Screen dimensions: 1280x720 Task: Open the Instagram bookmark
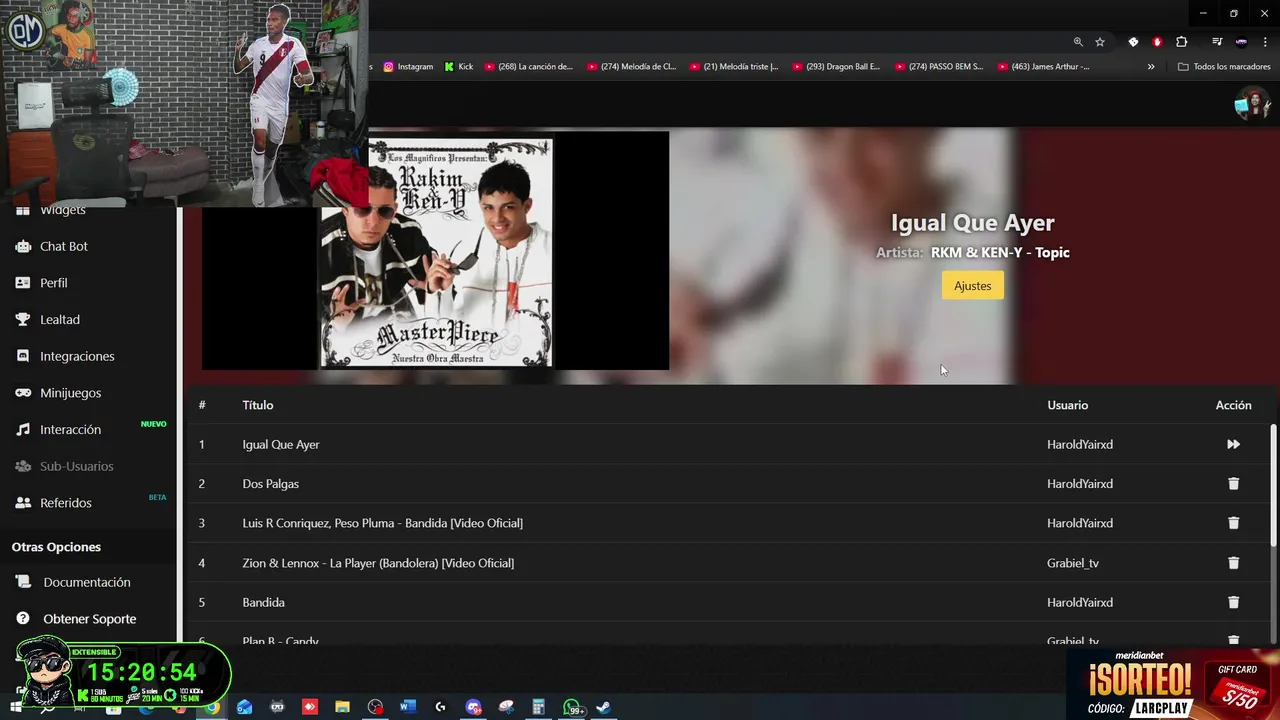408,67
